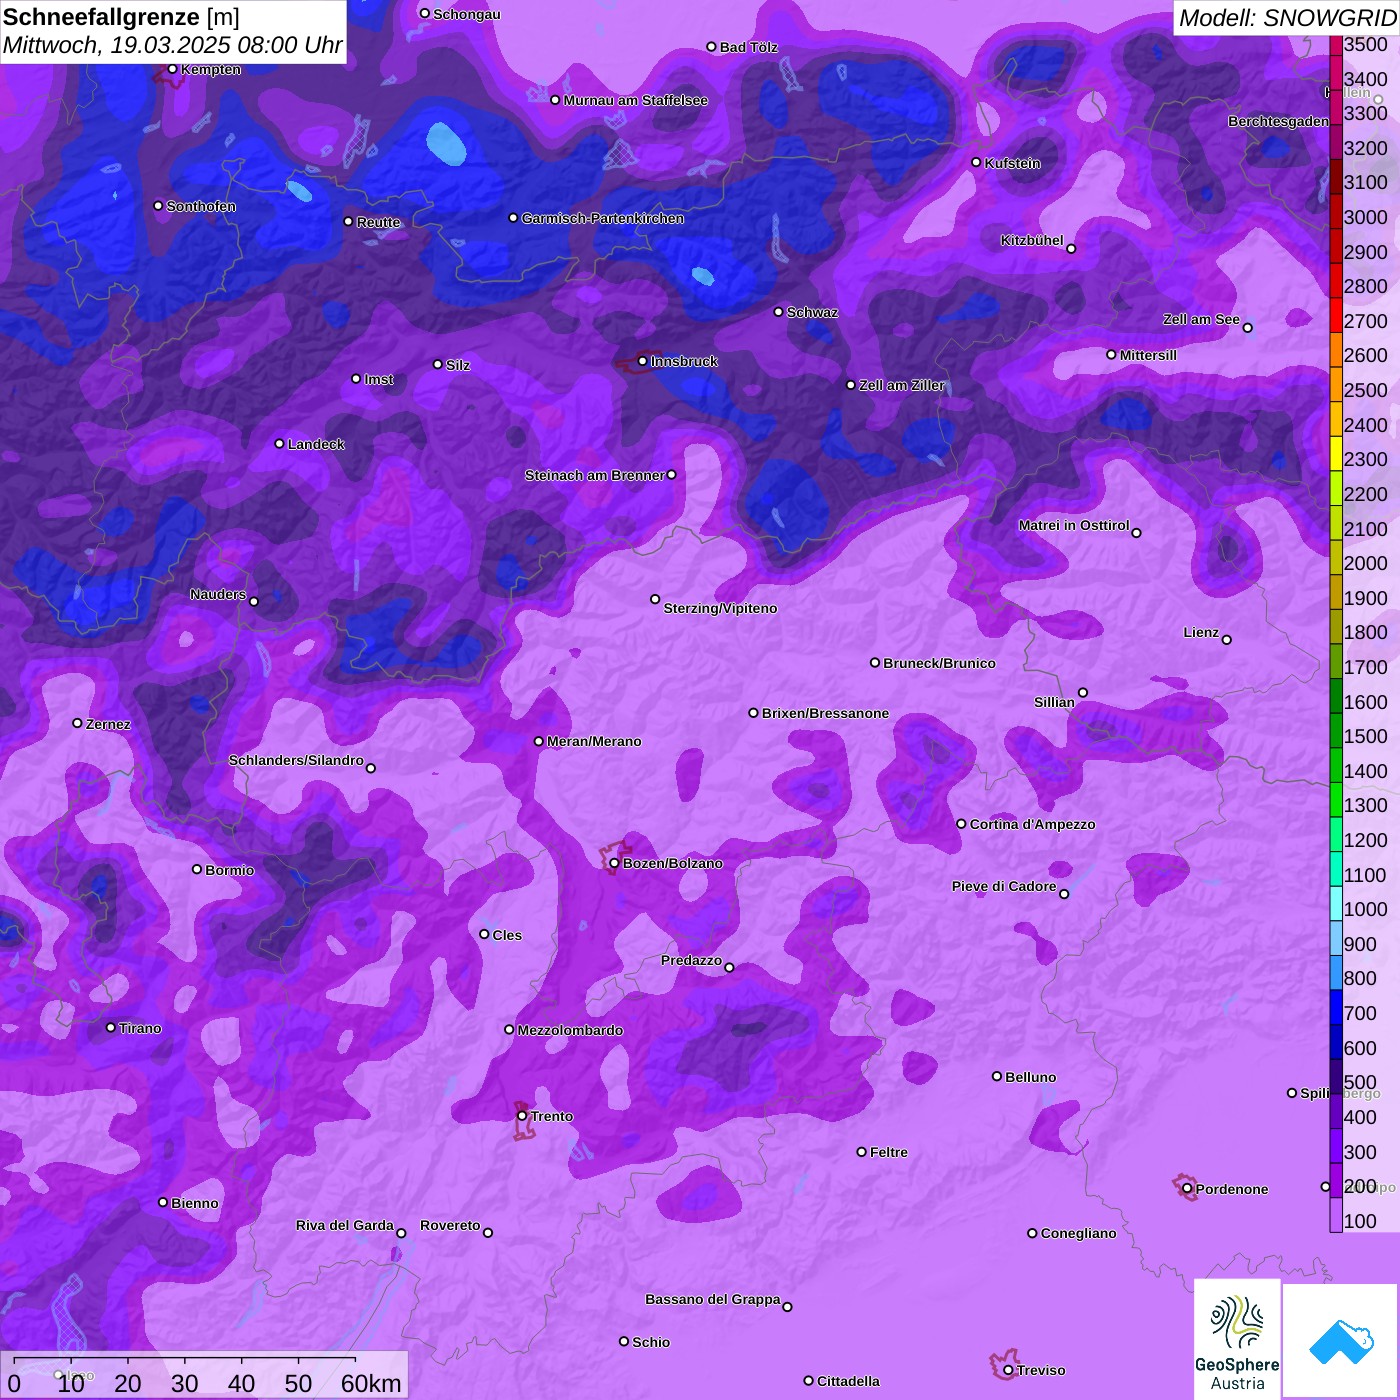Image resolution: width=1400 pixels, height=1400 pixels.
Task: Click the Cortina d'Ampezzo marker dot
Action: point(961,824)
